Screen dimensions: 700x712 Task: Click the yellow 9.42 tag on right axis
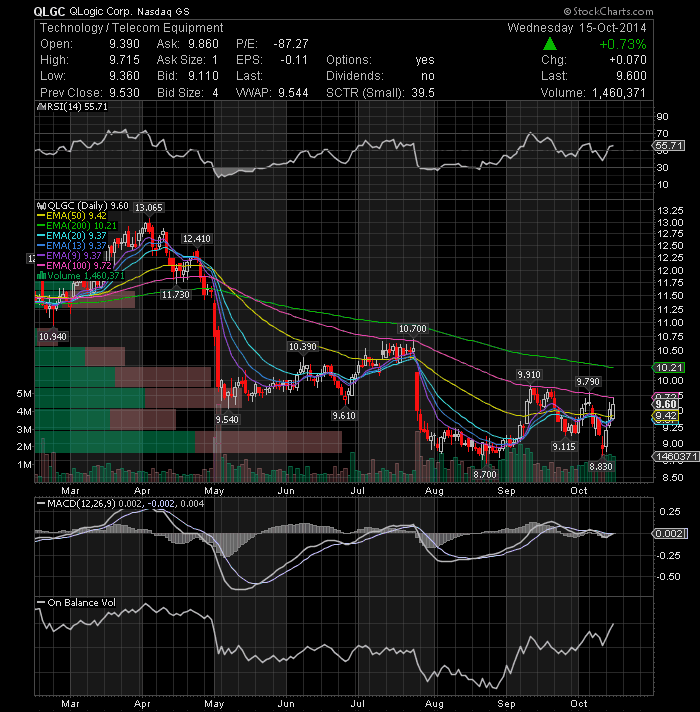click(666, 415)
